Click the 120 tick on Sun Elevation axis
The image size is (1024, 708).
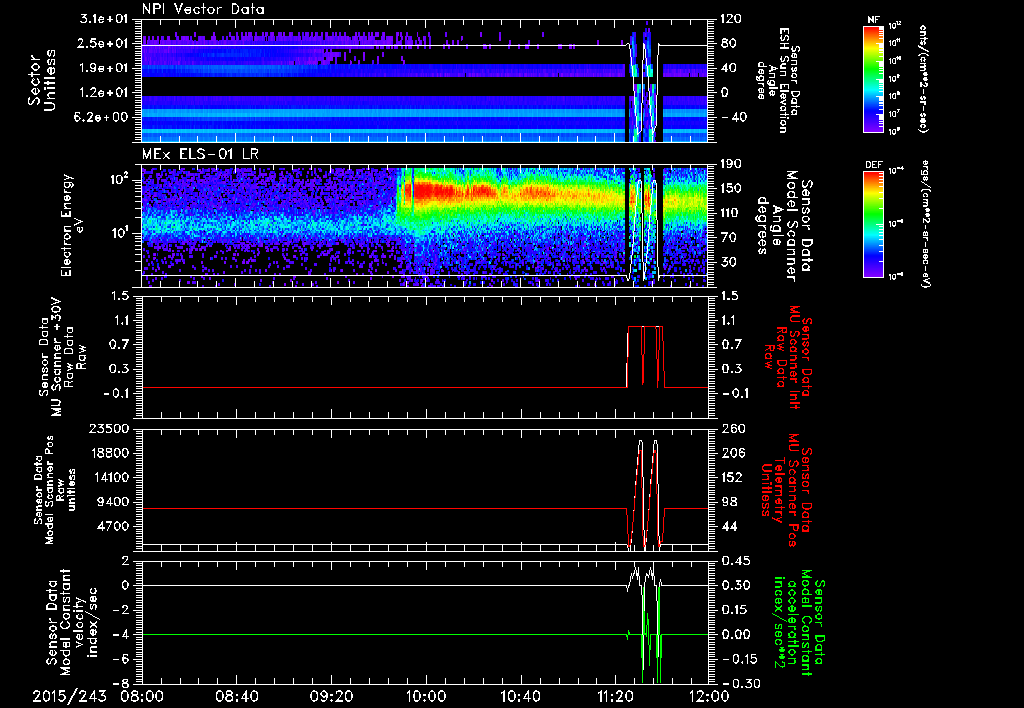(x=731, y=19)
